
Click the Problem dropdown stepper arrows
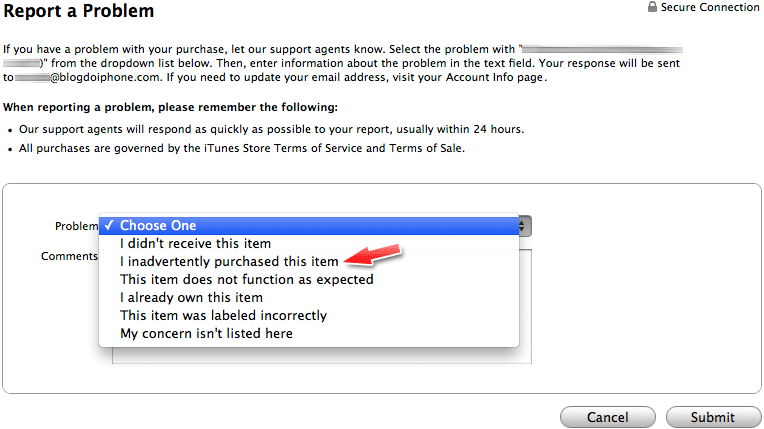[x=525, y=226]
